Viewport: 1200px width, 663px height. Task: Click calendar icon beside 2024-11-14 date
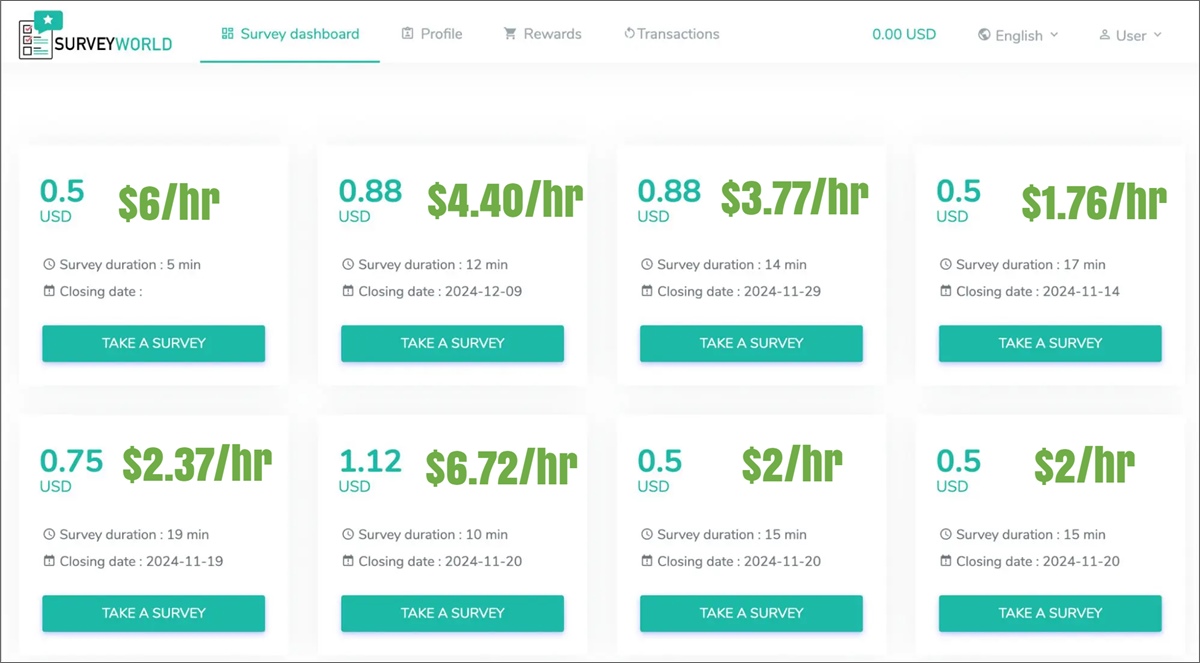tap(946, 291)
